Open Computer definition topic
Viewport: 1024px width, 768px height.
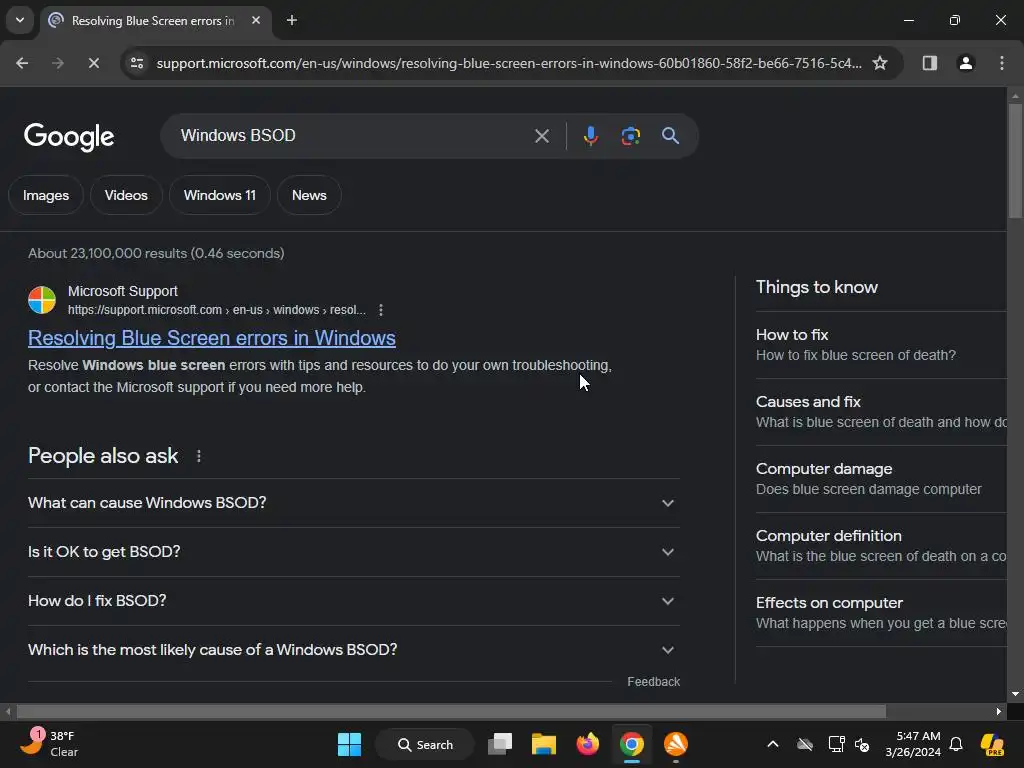(x=881, y=546)
